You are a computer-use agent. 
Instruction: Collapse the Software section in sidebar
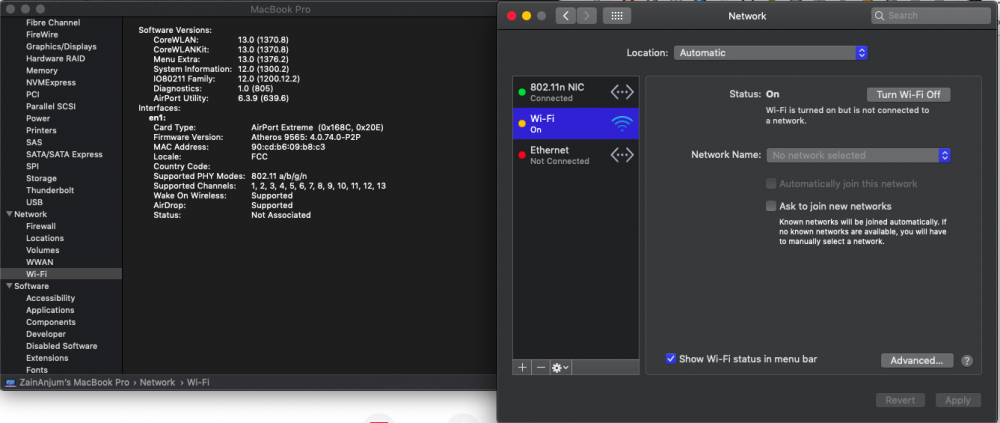[9, 286]
